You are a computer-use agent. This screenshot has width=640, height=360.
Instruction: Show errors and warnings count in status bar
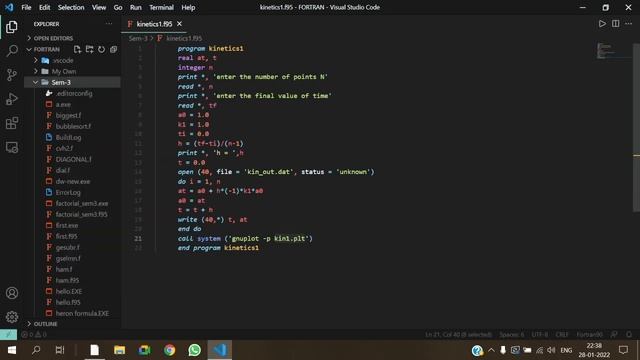tap(34, 335)
